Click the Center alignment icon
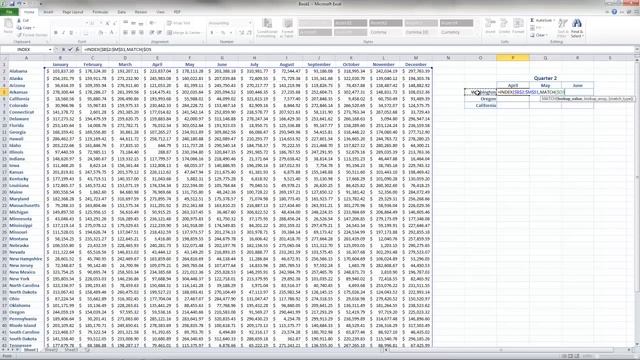The width and height of the screenshot is (640, 360). click(133, 33)
